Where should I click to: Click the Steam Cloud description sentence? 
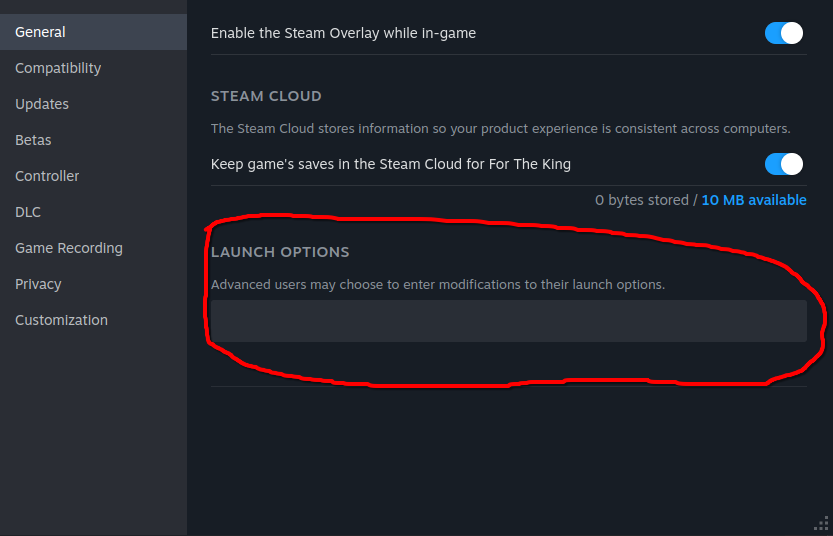click(x=500, y=129)
